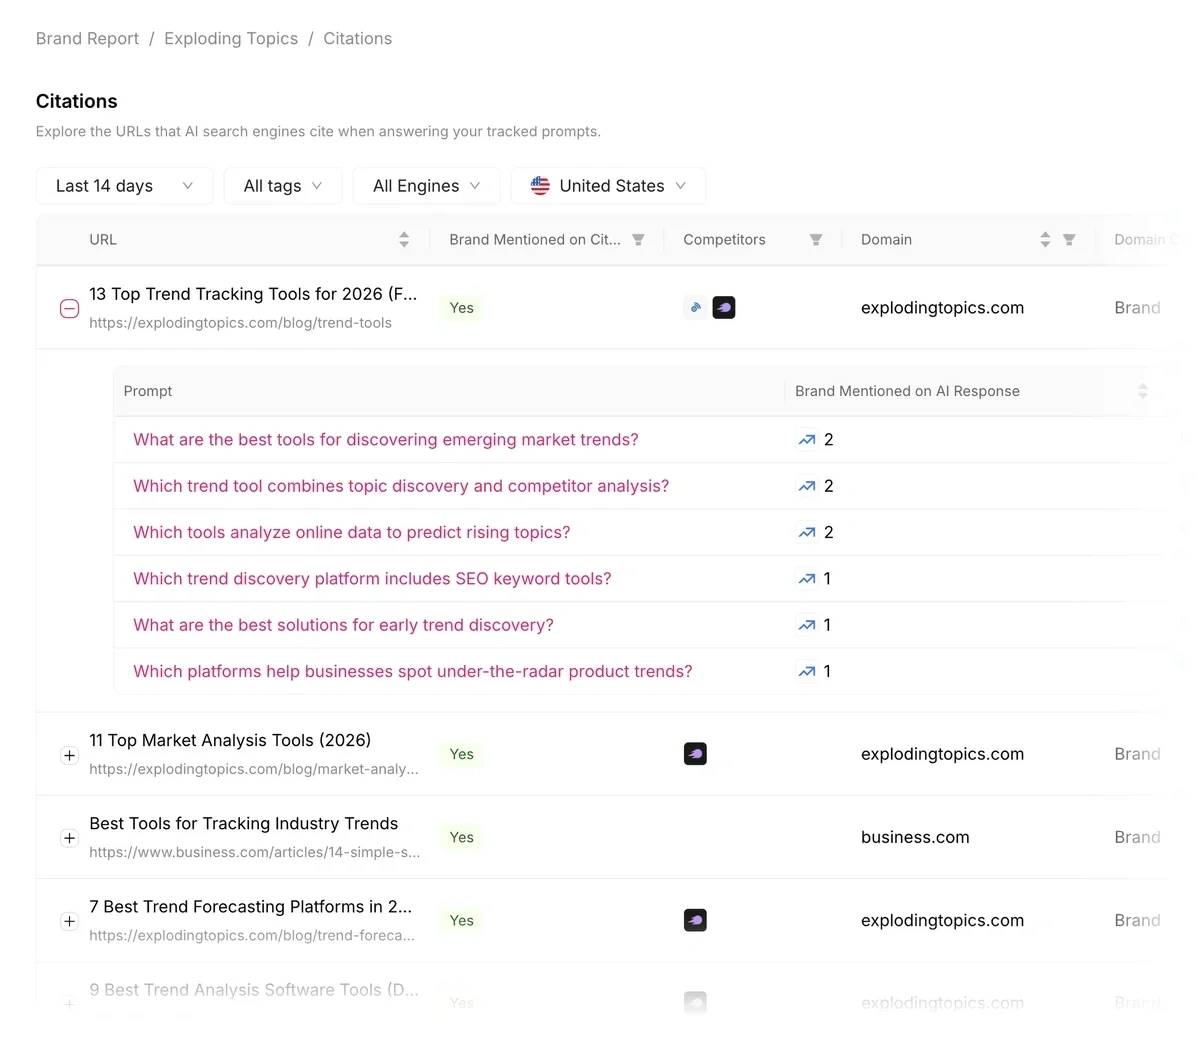Click explodingtopics.com domain in Market Analysis row
1200x1044 pixels.
click(x=942, y=754)
